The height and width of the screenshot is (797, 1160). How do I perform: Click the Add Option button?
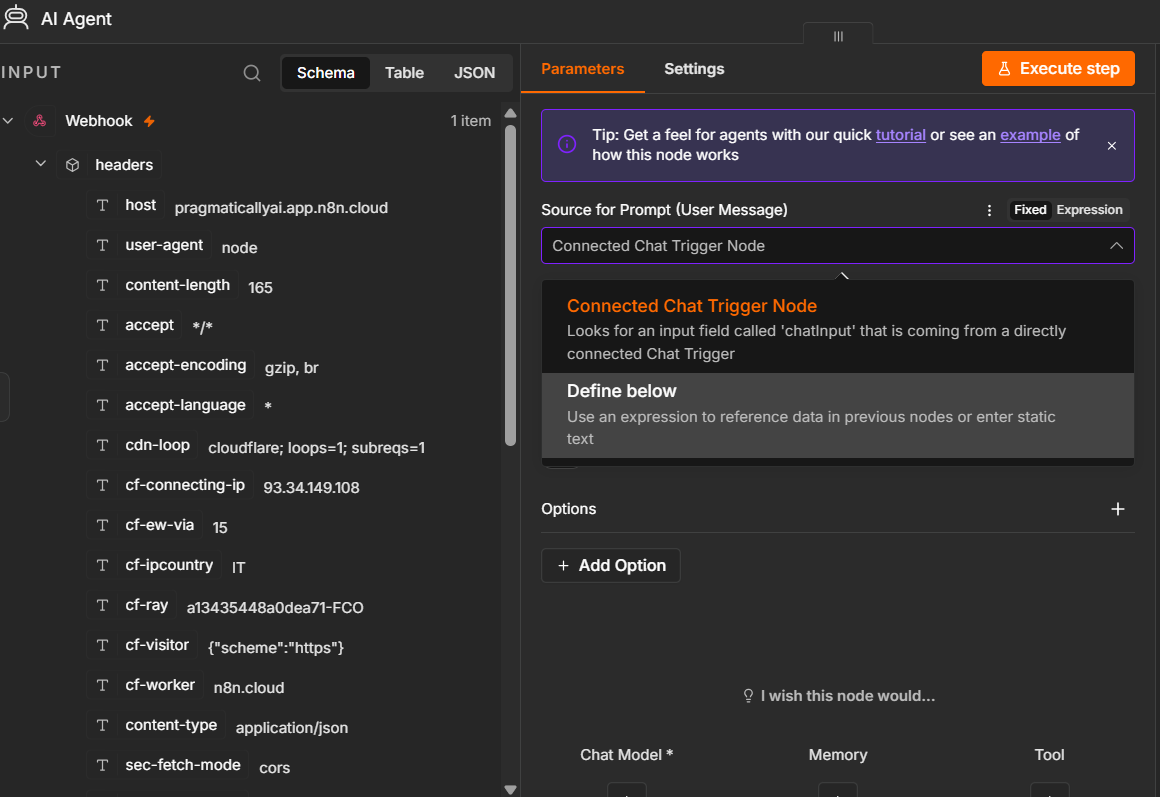[610, 565]
